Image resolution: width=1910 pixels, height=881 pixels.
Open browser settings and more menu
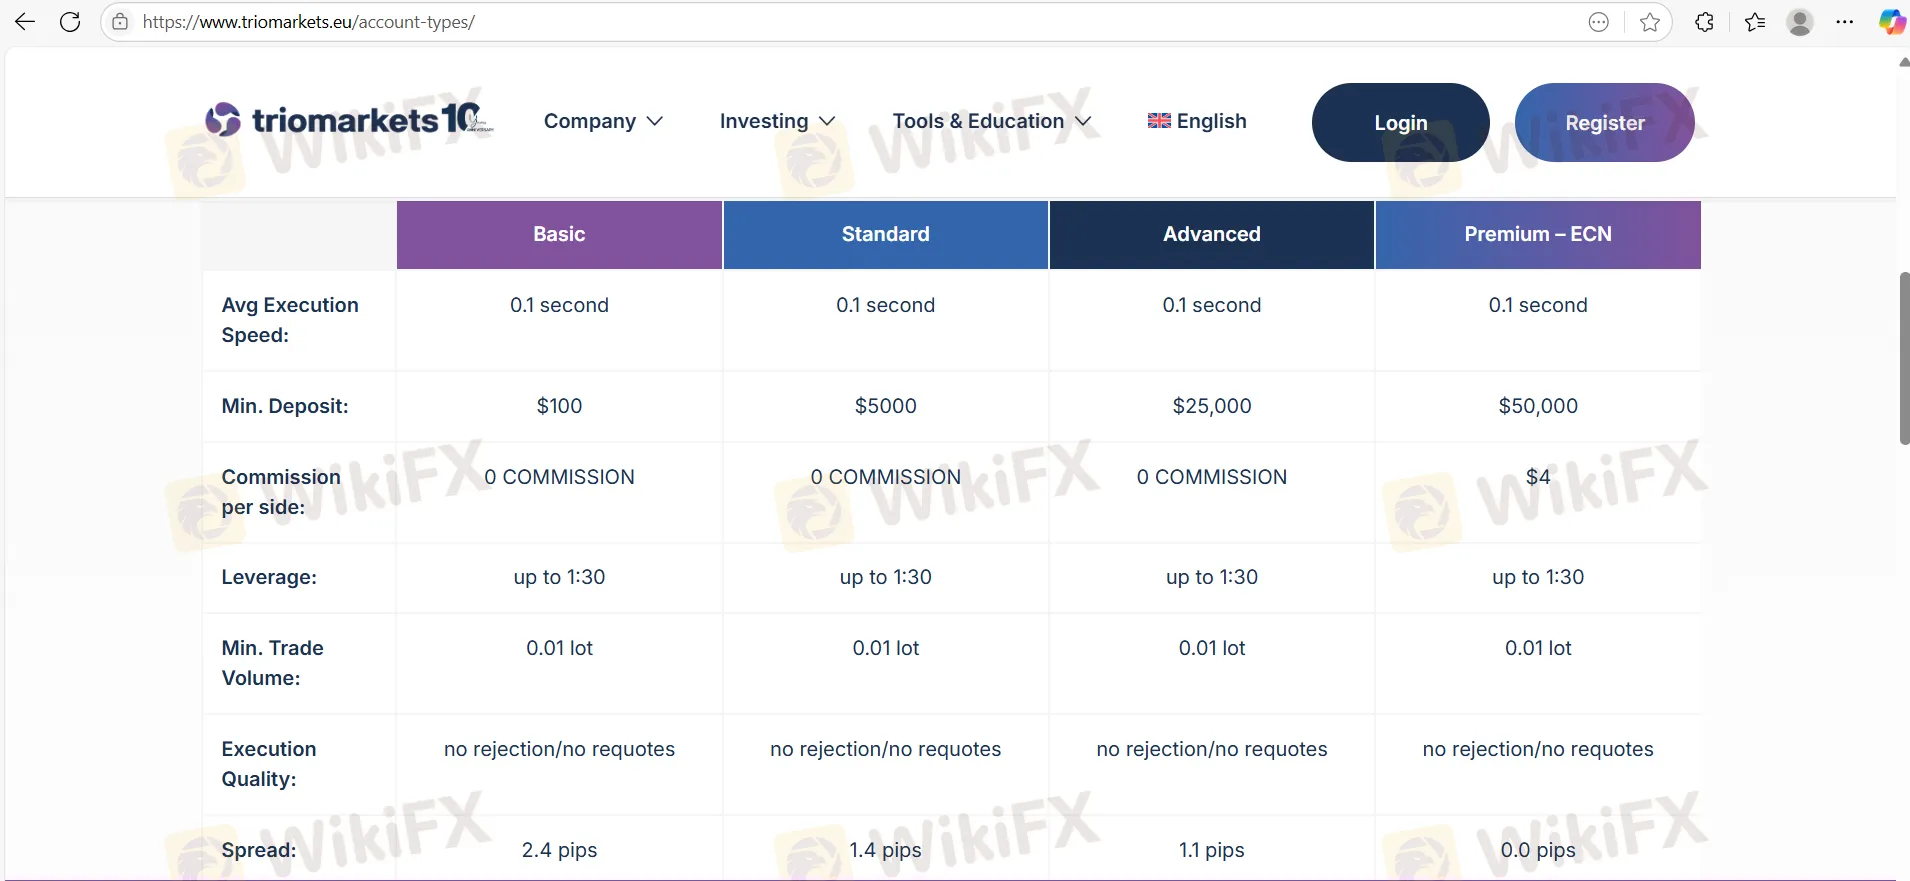pos(1845,22)
